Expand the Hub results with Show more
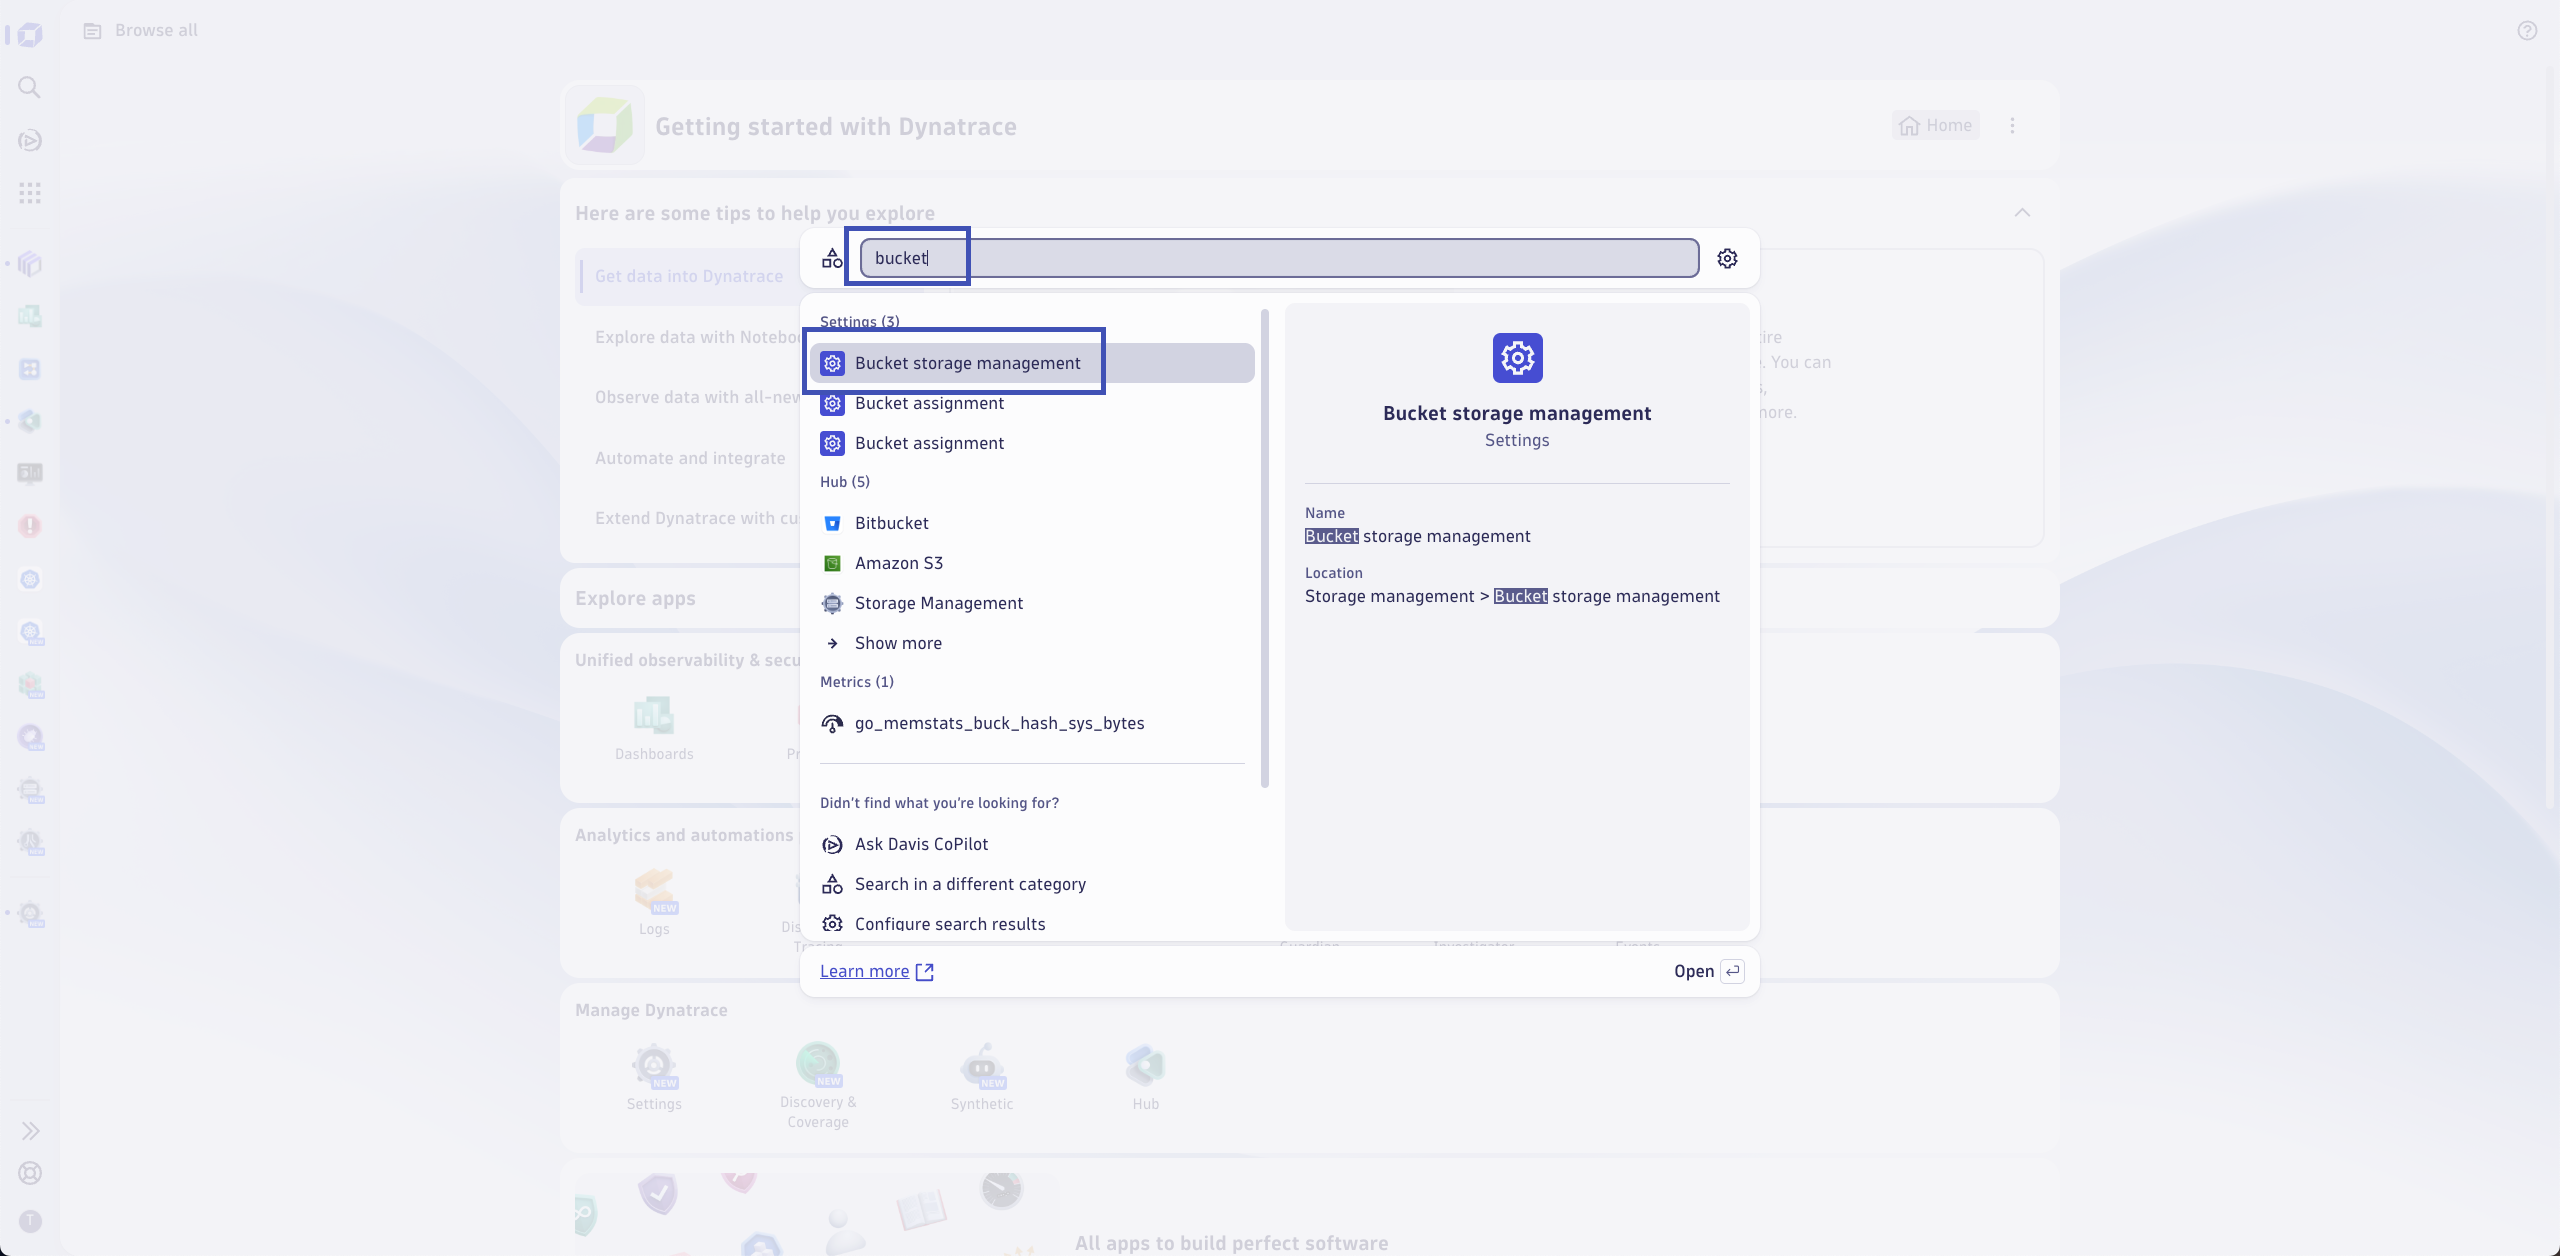 click(1032, 643)
